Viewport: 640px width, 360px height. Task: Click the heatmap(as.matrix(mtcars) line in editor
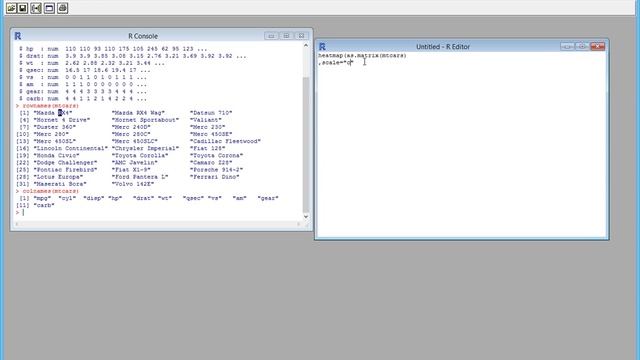362,56
